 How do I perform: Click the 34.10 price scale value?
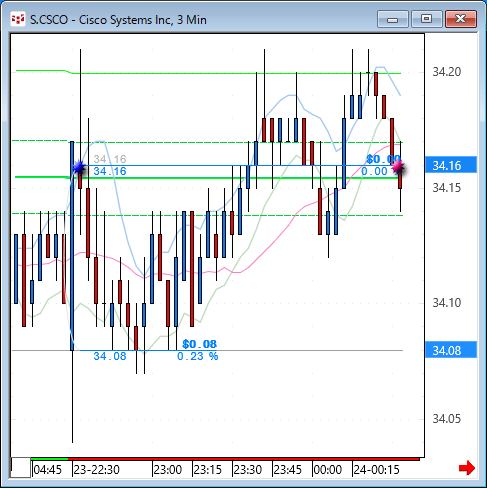(447, 303)
